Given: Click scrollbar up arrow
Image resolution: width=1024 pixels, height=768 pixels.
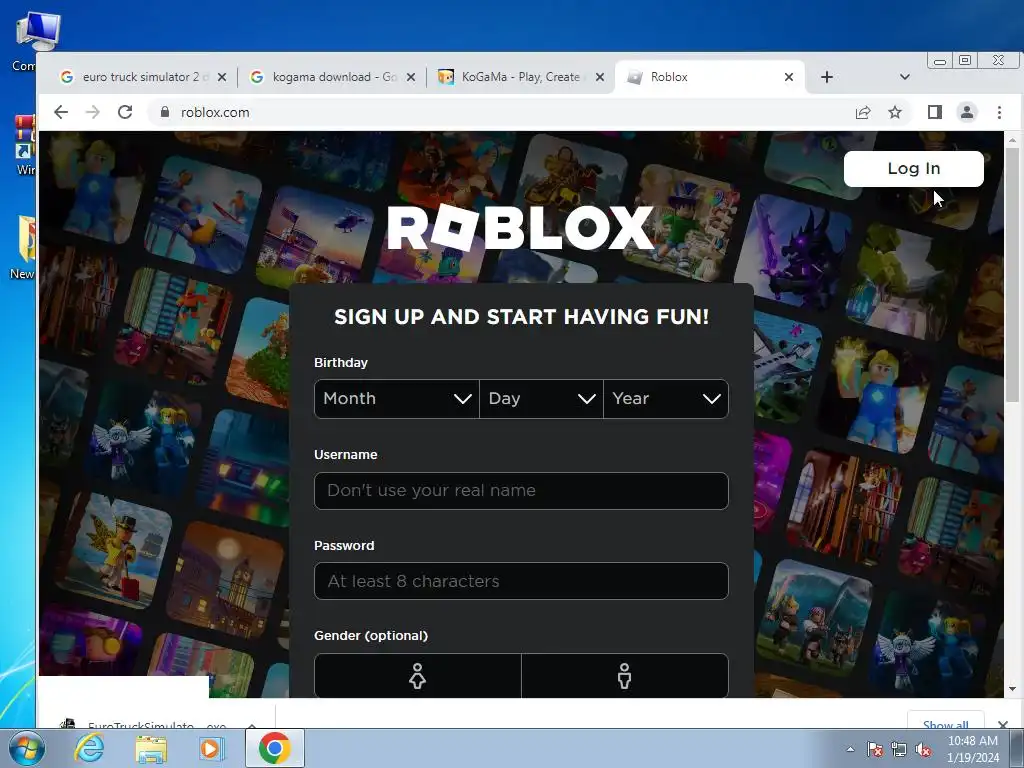Looking at the screenshot, I should [1012, 140].
